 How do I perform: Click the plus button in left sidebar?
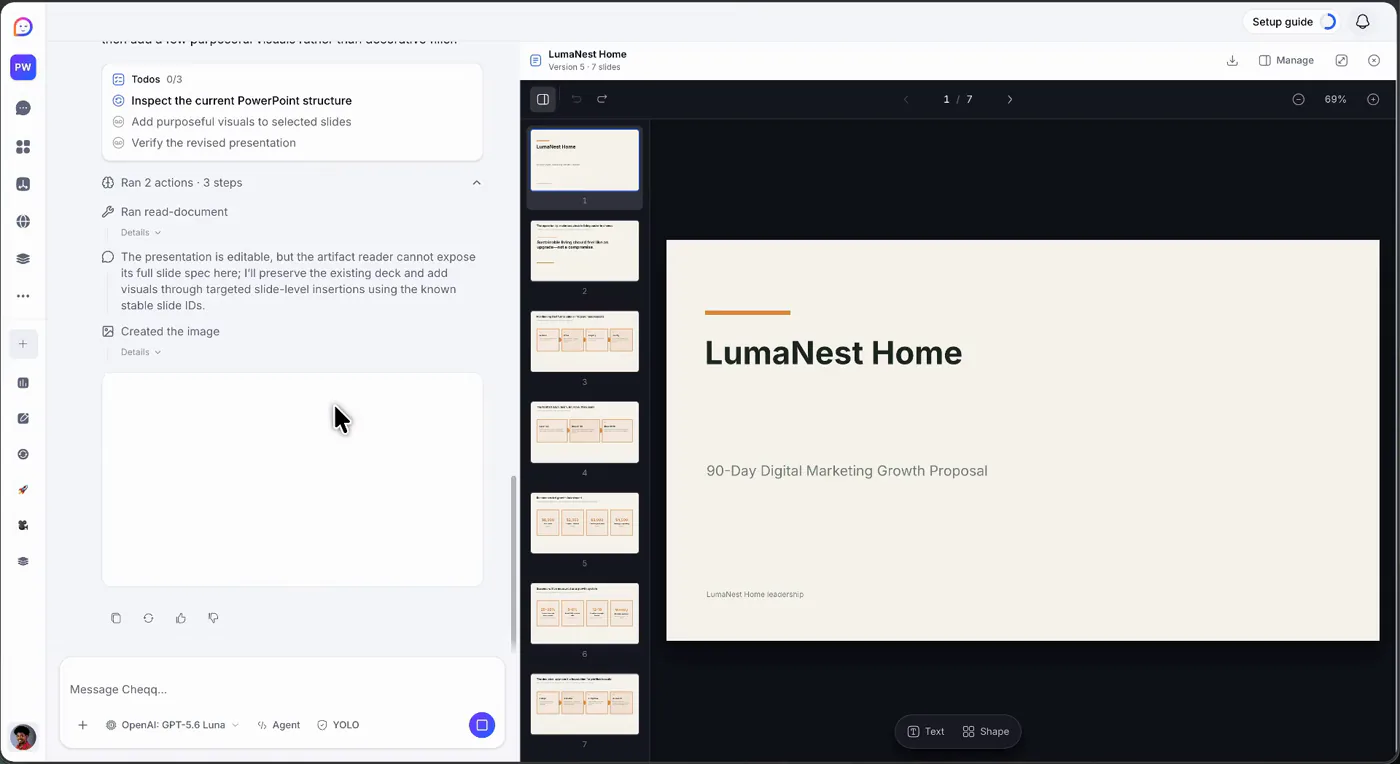23,344
